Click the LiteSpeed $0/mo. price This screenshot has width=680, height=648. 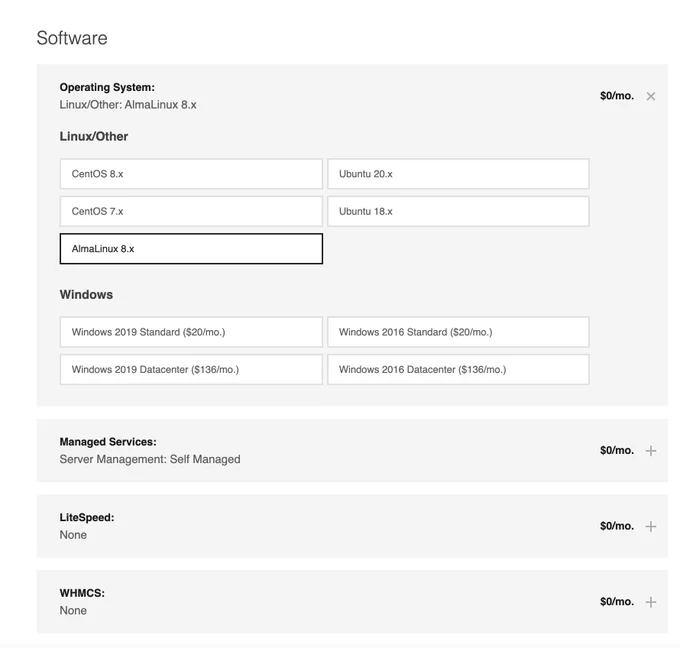(x=617, y=526)
